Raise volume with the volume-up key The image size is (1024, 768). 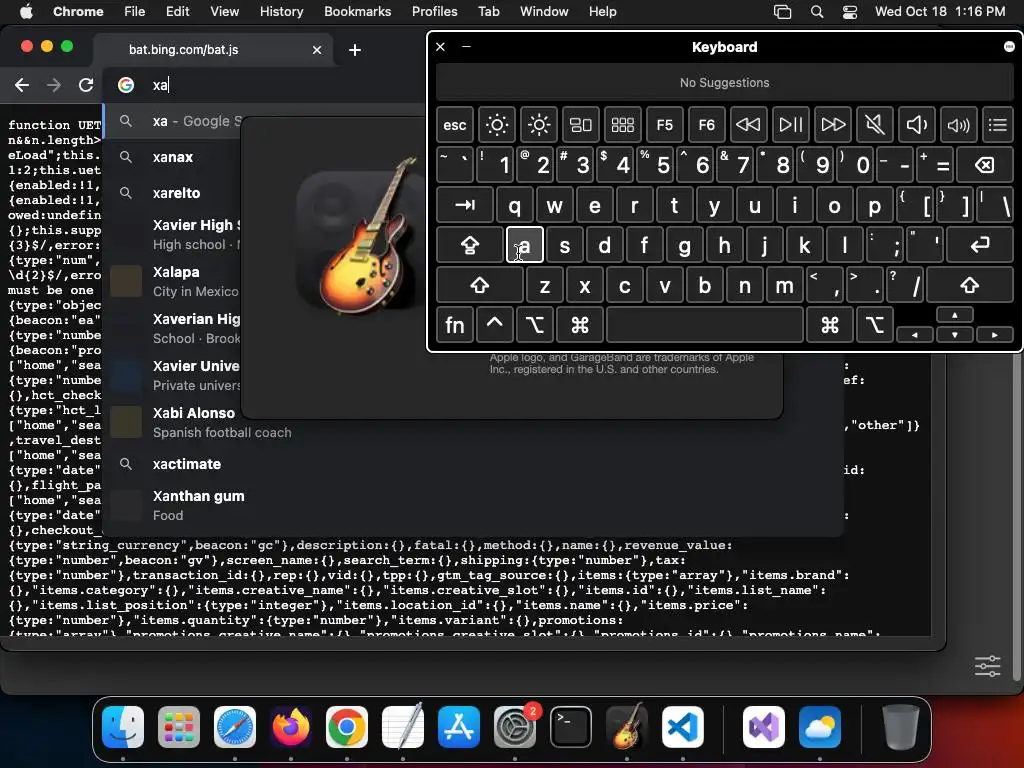959,125
